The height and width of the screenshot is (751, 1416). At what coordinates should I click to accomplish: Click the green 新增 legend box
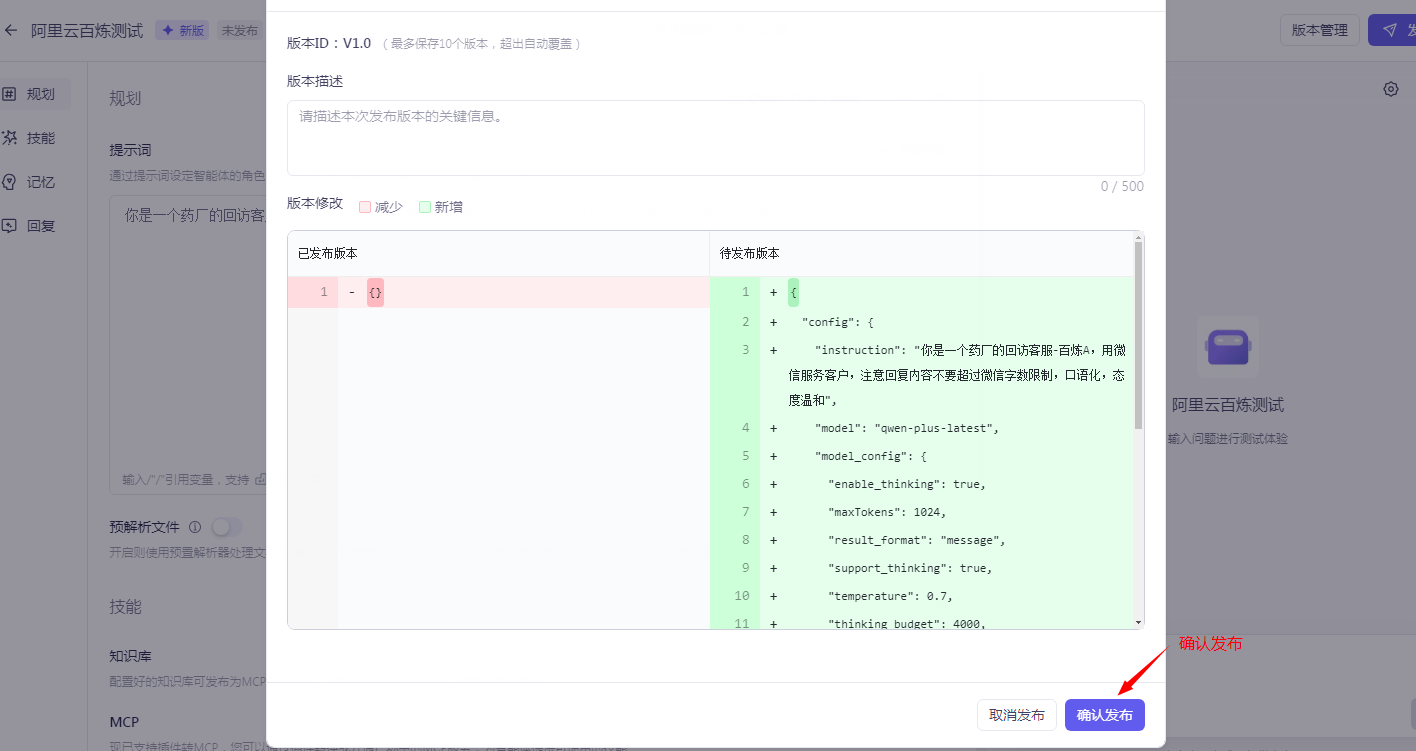(425, 207)
